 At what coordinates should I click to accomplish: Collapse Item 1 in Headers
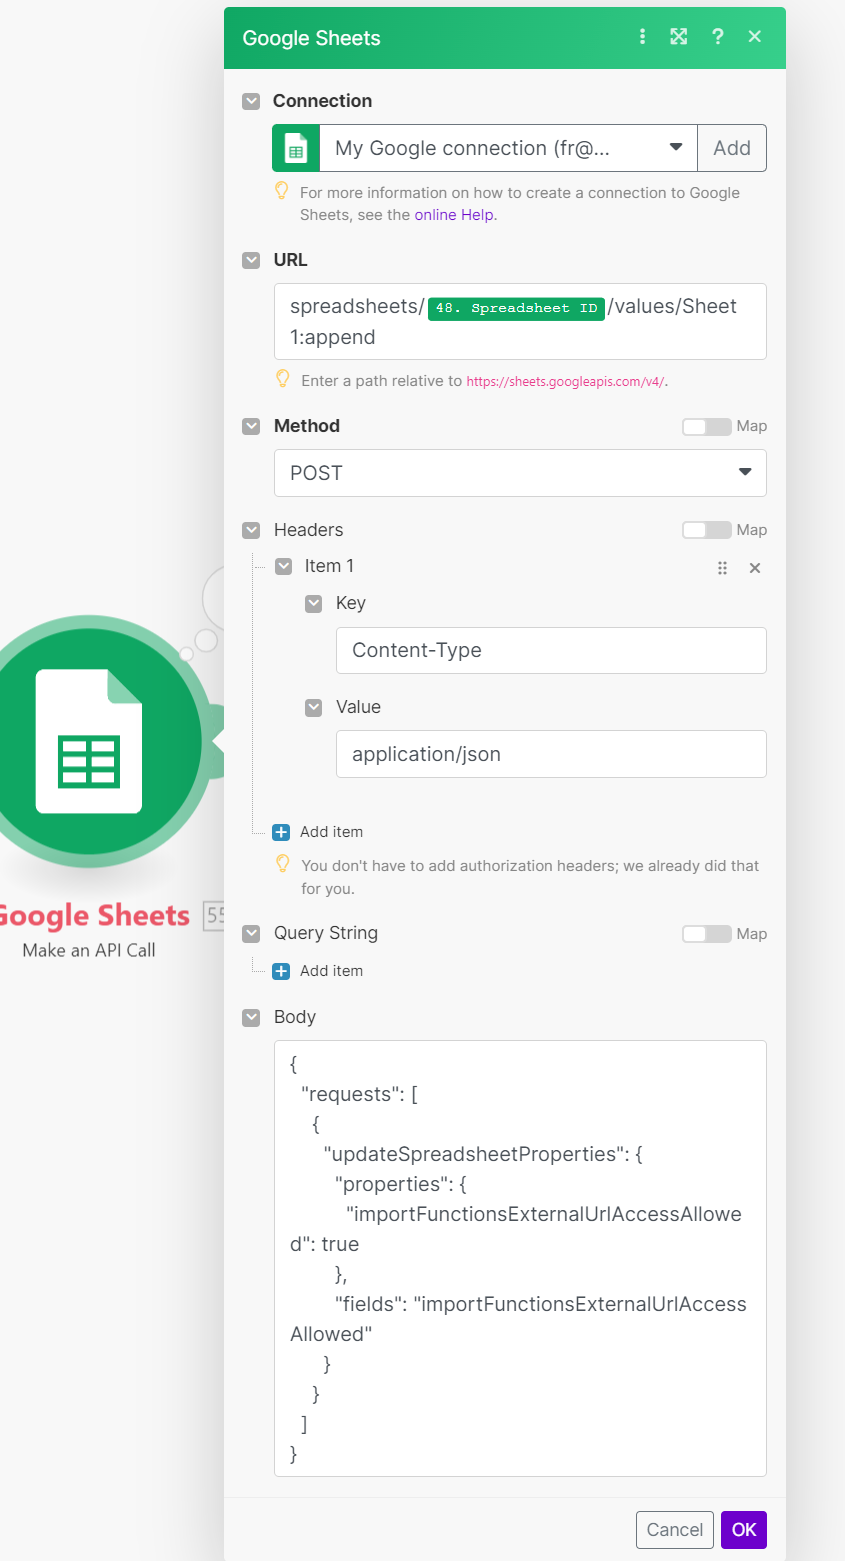coord(283,566)
